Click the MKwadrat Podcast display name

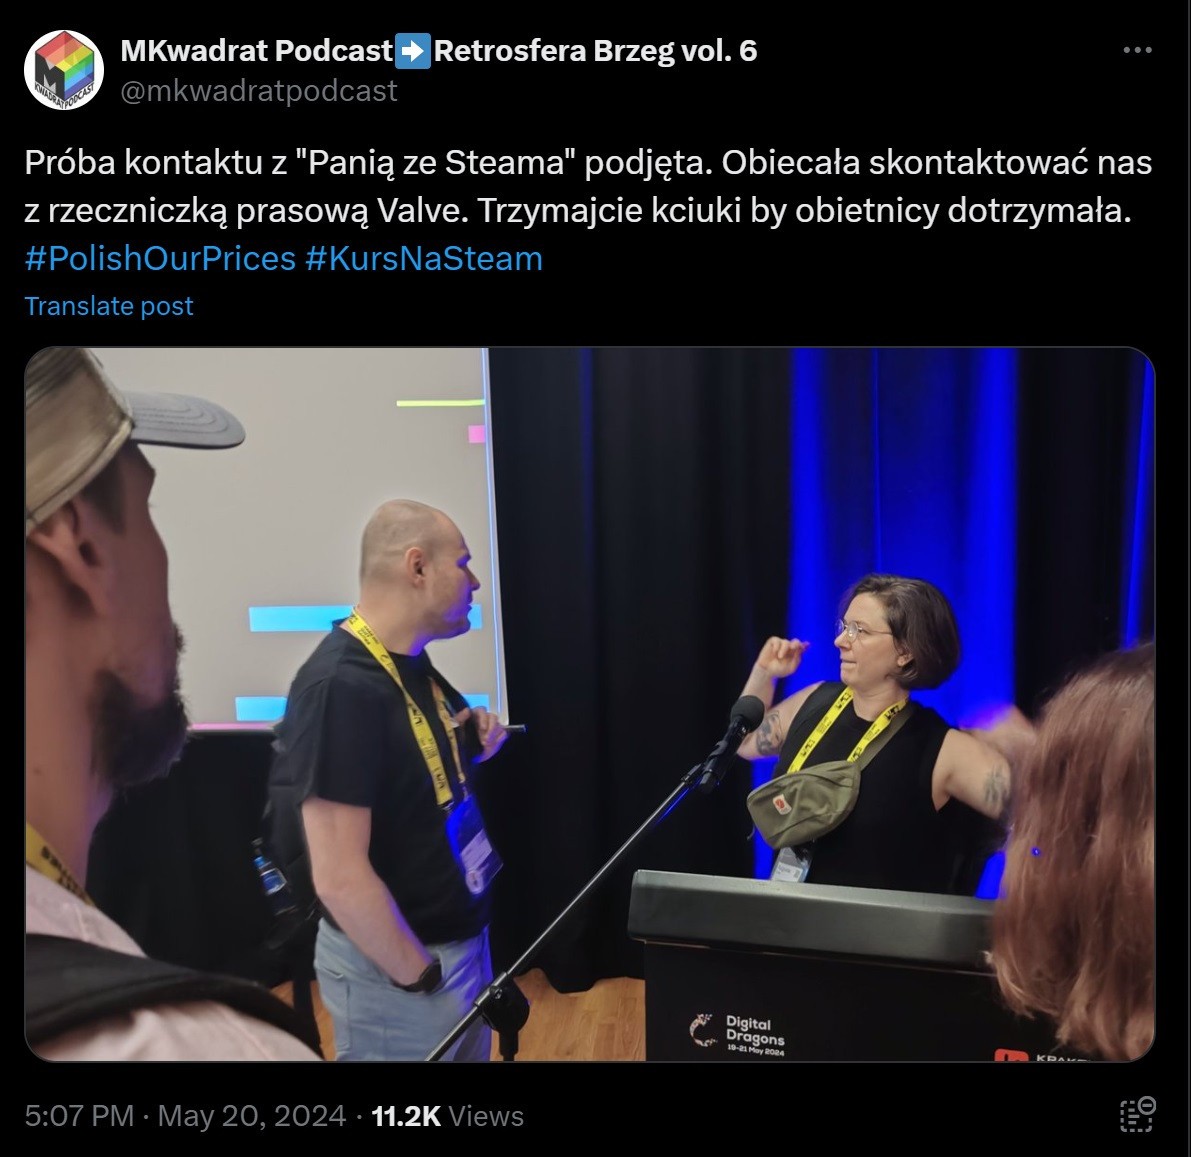(257, 51)
